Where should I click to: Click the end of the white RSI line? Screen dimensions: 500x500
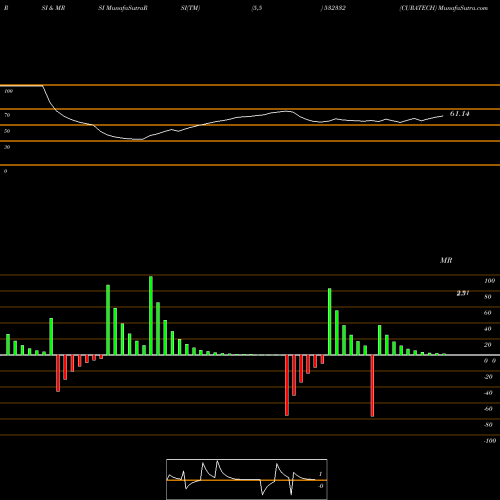point(443,116)
